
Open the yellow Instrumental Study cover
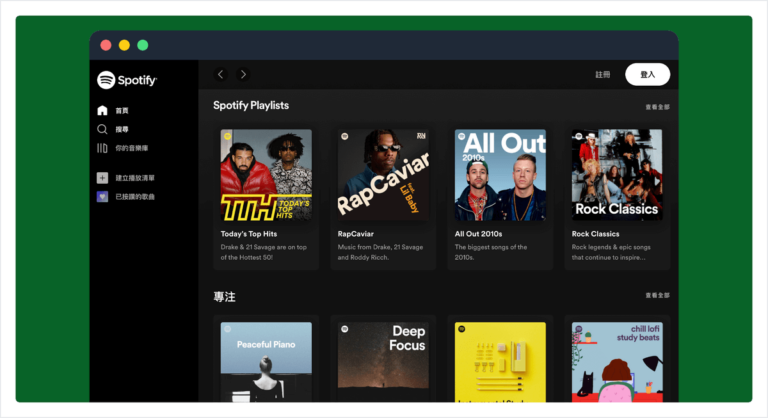click(x=500, y=362)
